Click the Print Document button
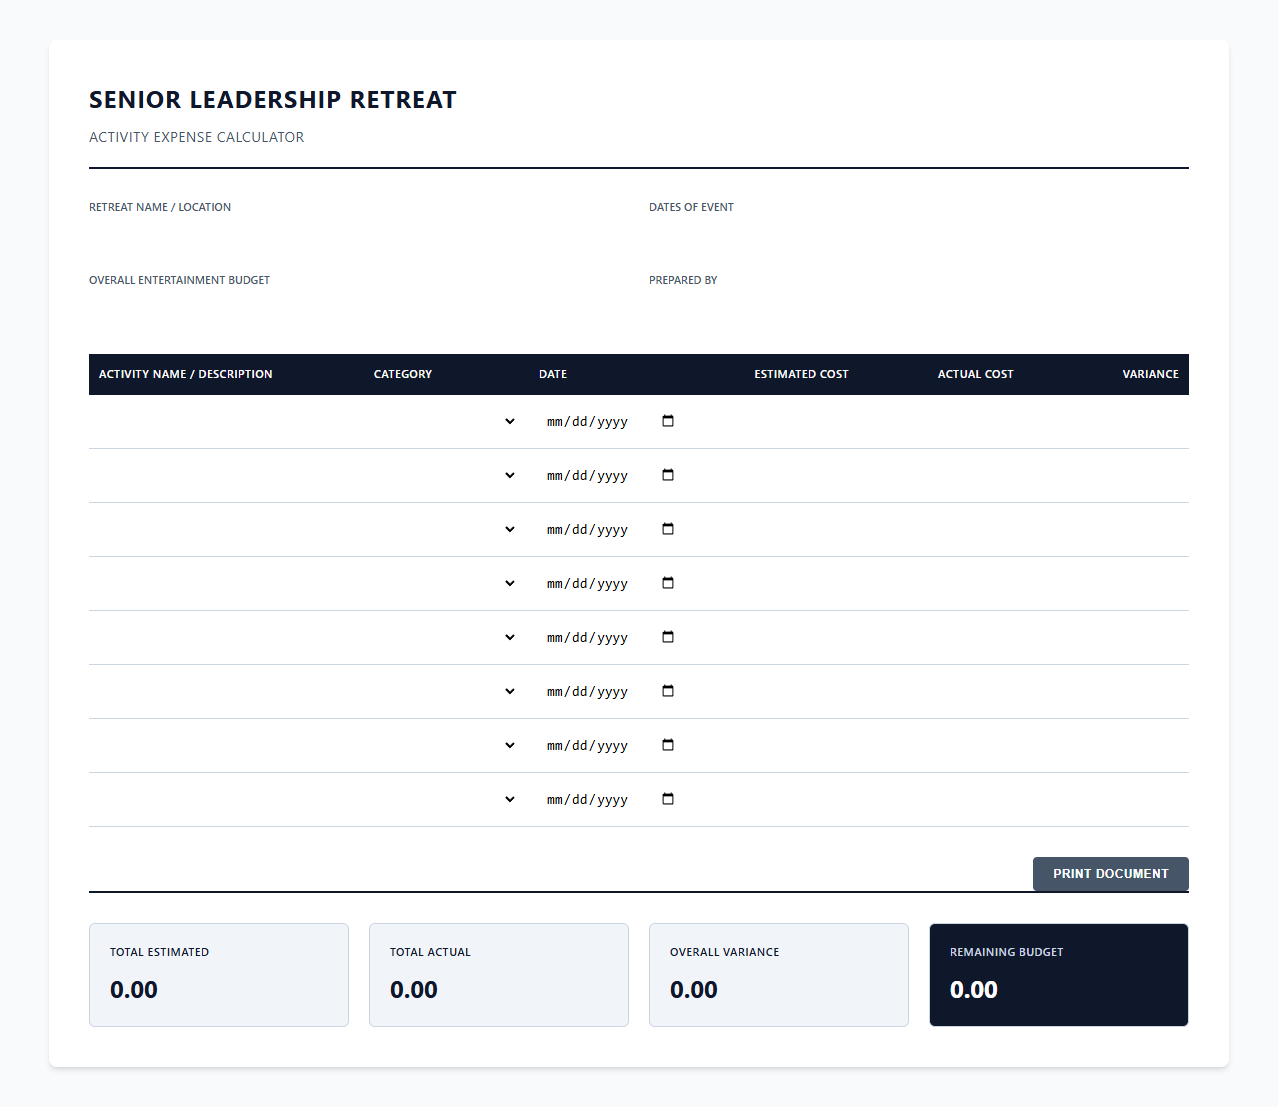The height and width of the screenshot is (1107, 1278). [1110, 874]
